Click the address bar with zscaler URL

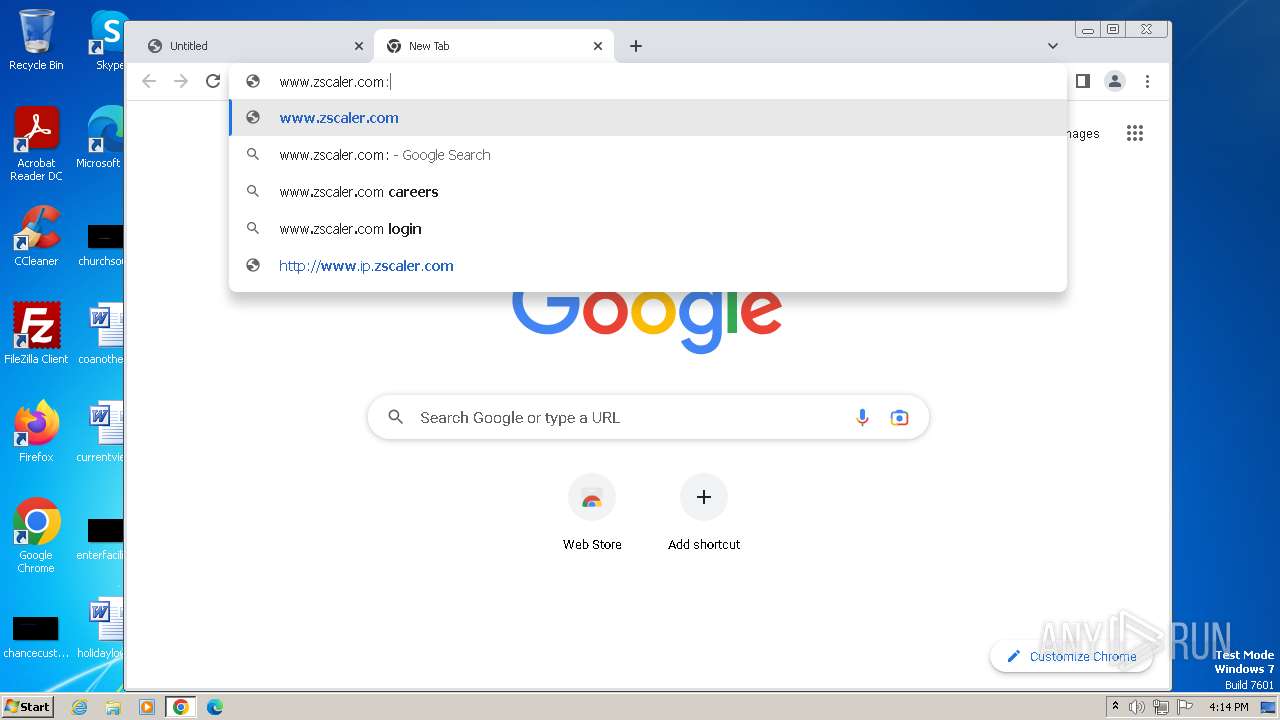click(648, 81)
